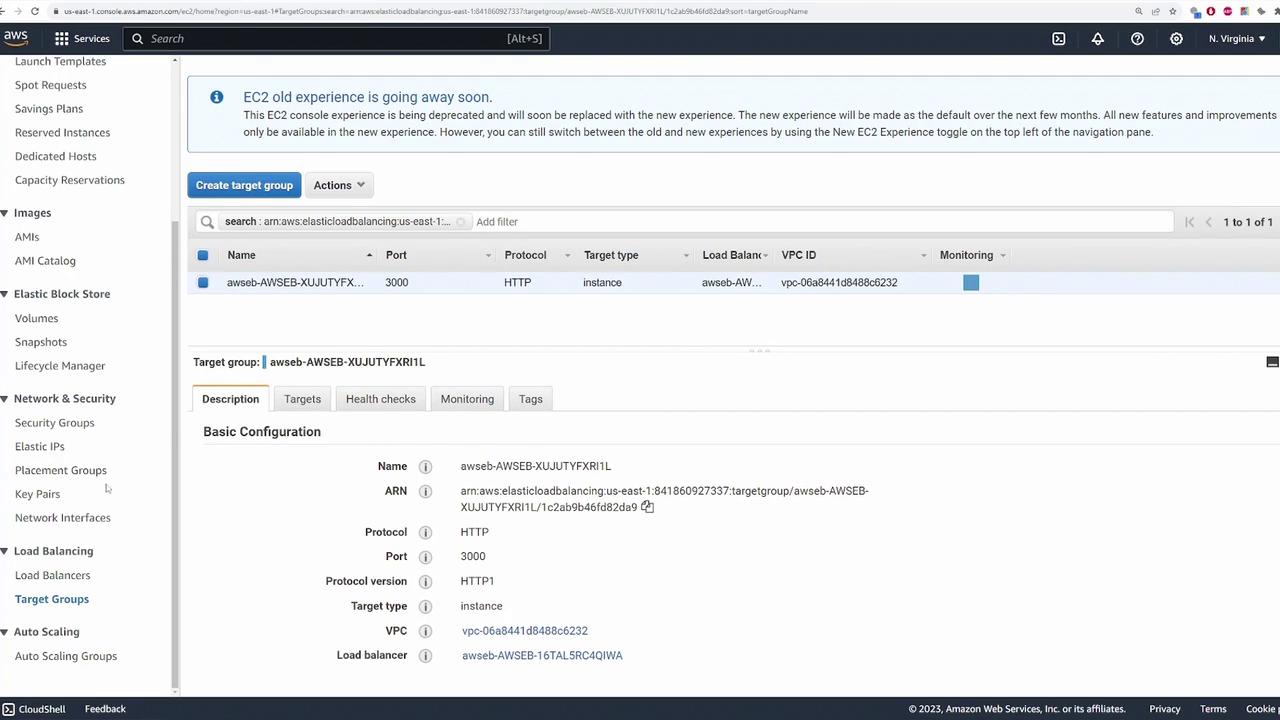The height and width of the screenshot is (720, 1280).
Task: Open the settings gear in top bar
Action: (x=1176, y=38)
